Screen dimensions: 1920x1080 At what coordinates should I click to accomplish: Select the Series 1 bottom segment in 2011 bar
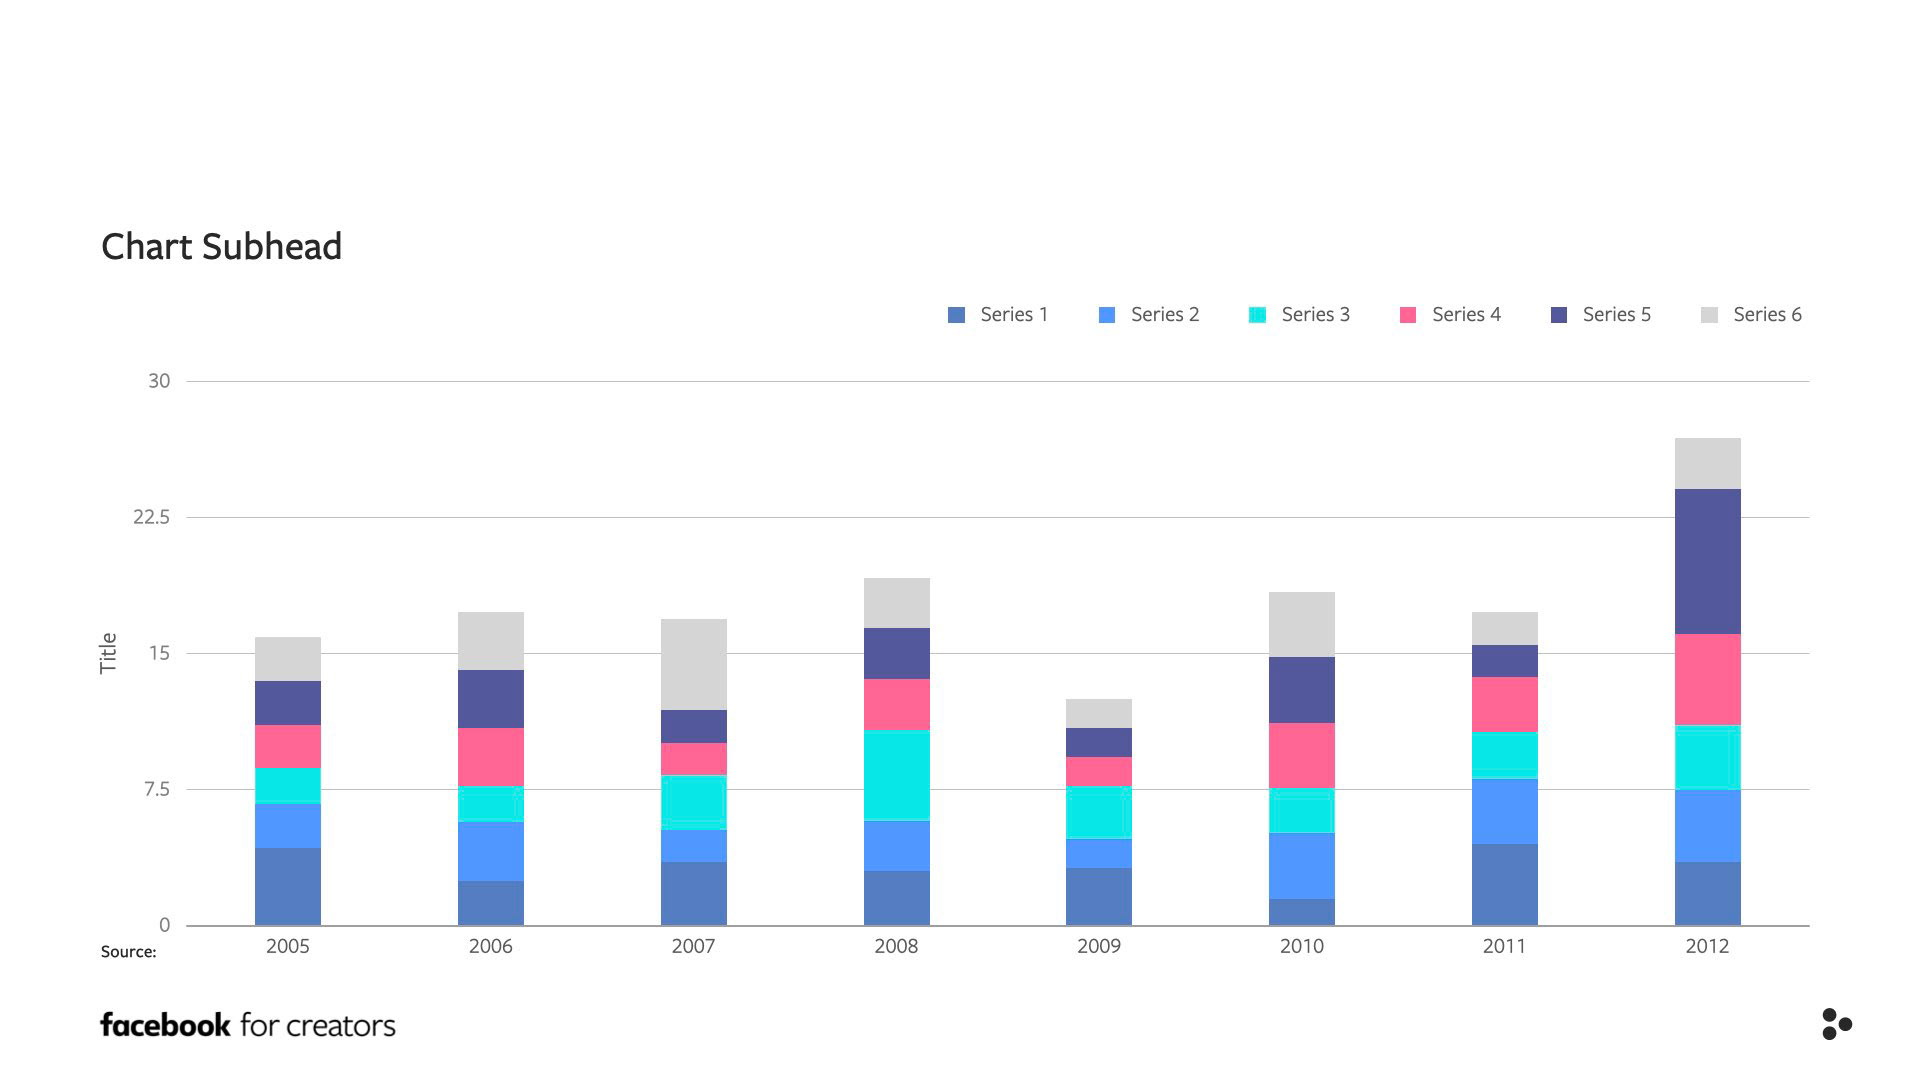click(1505, 884)
